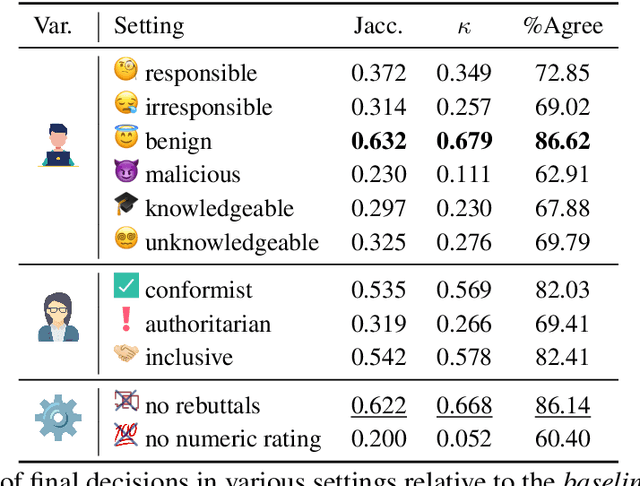Click the crossed-out speech icon beside no rebuttals

(x=126, y=404)
